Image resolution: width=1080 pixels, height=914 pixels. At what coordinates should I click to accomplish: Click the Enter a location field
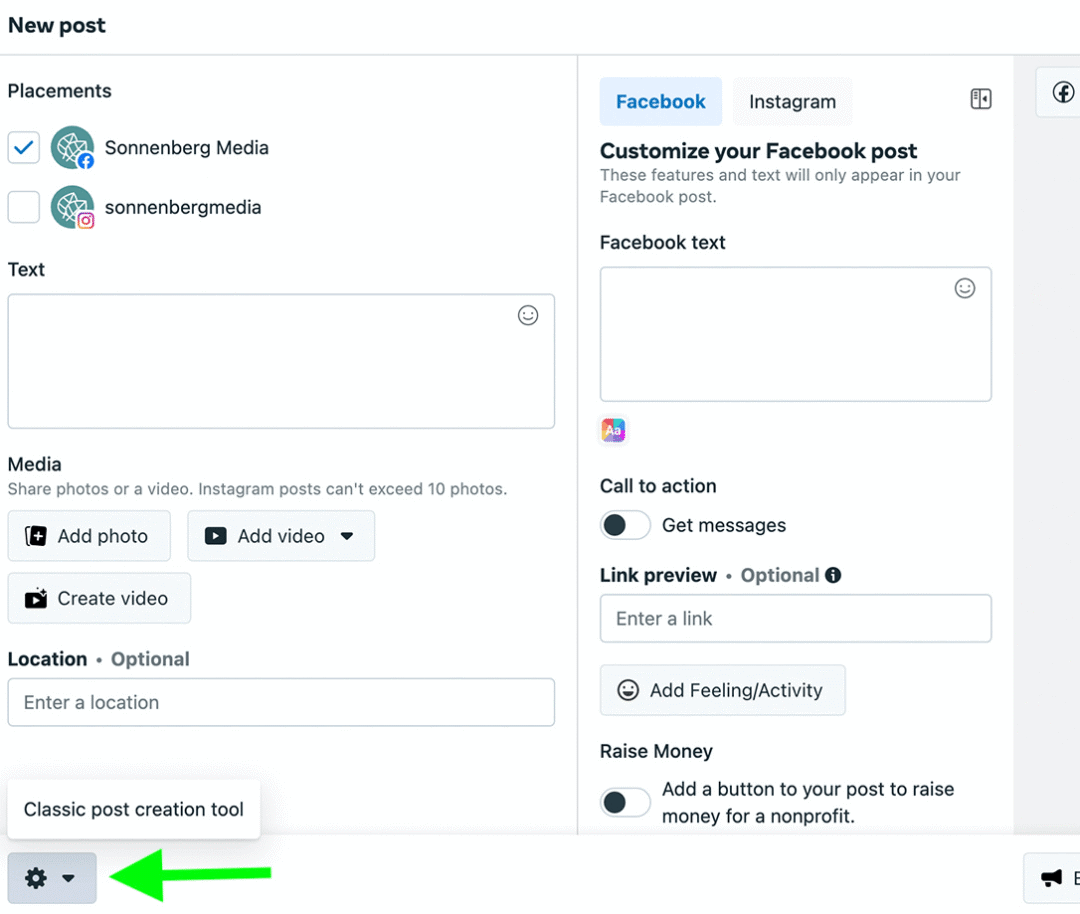tap(282, 702)
